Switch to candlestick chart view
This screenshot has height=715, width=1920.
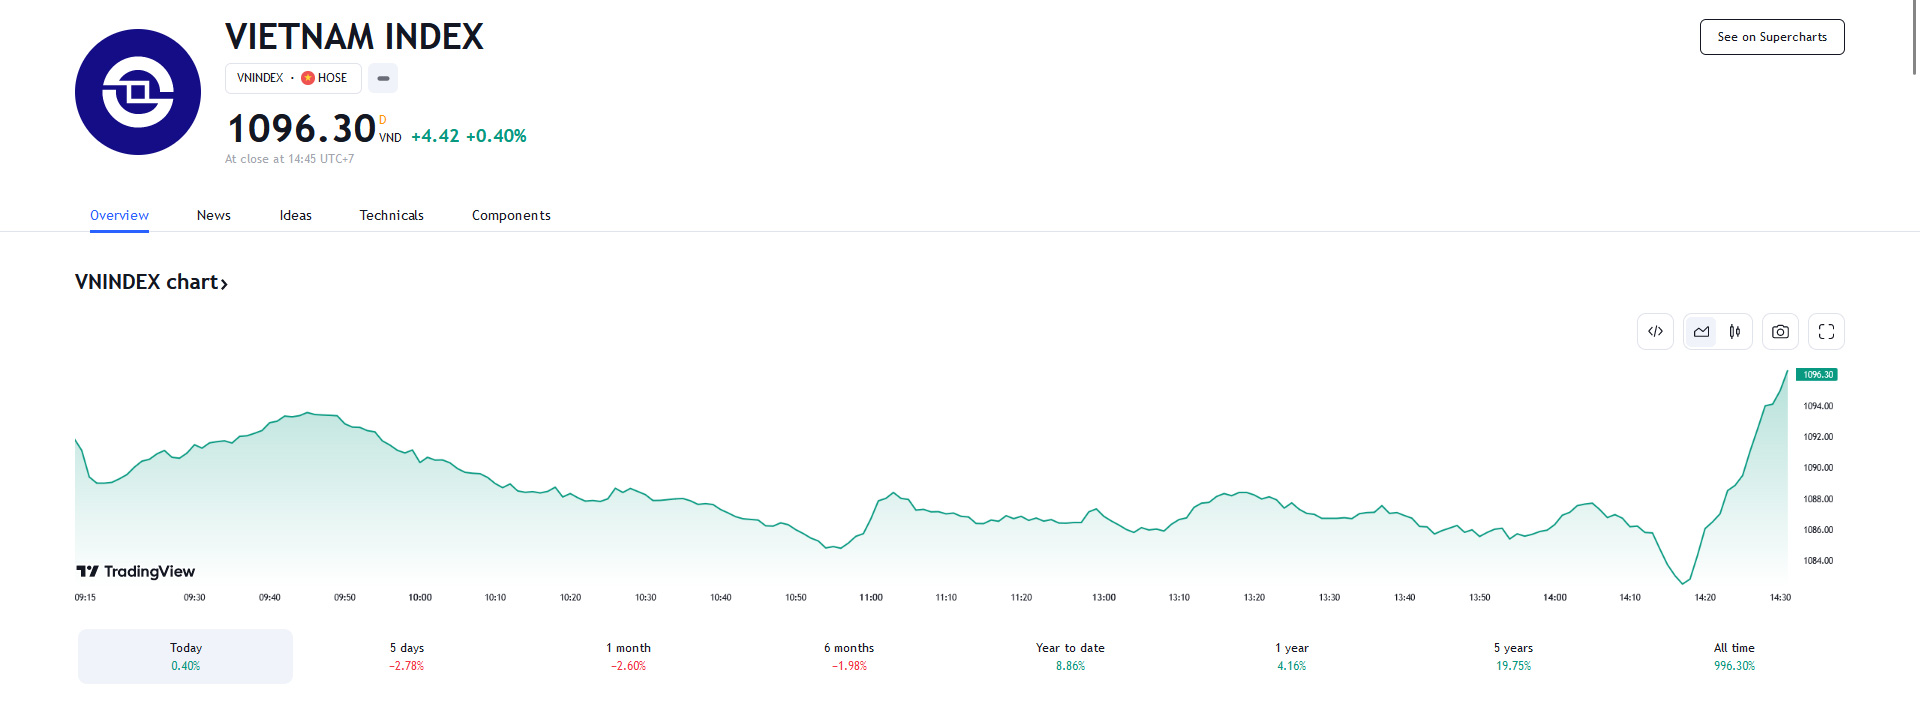click(1735, 332)
